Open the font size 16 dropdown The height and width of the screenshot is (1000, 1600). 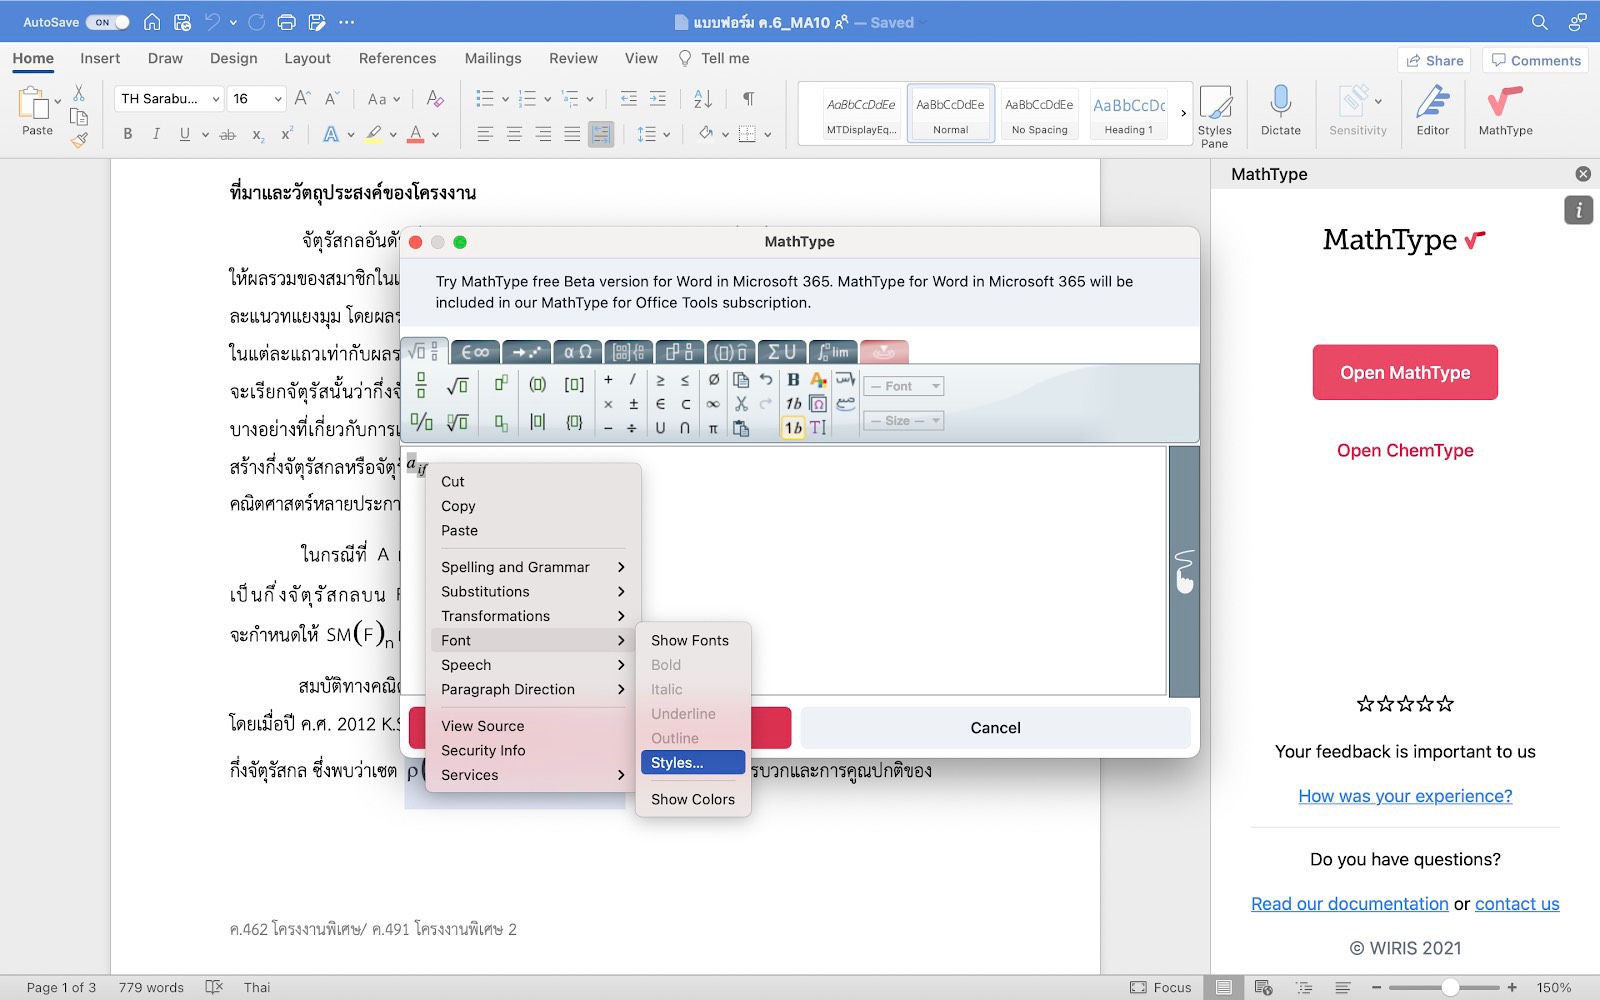point(277,99)
